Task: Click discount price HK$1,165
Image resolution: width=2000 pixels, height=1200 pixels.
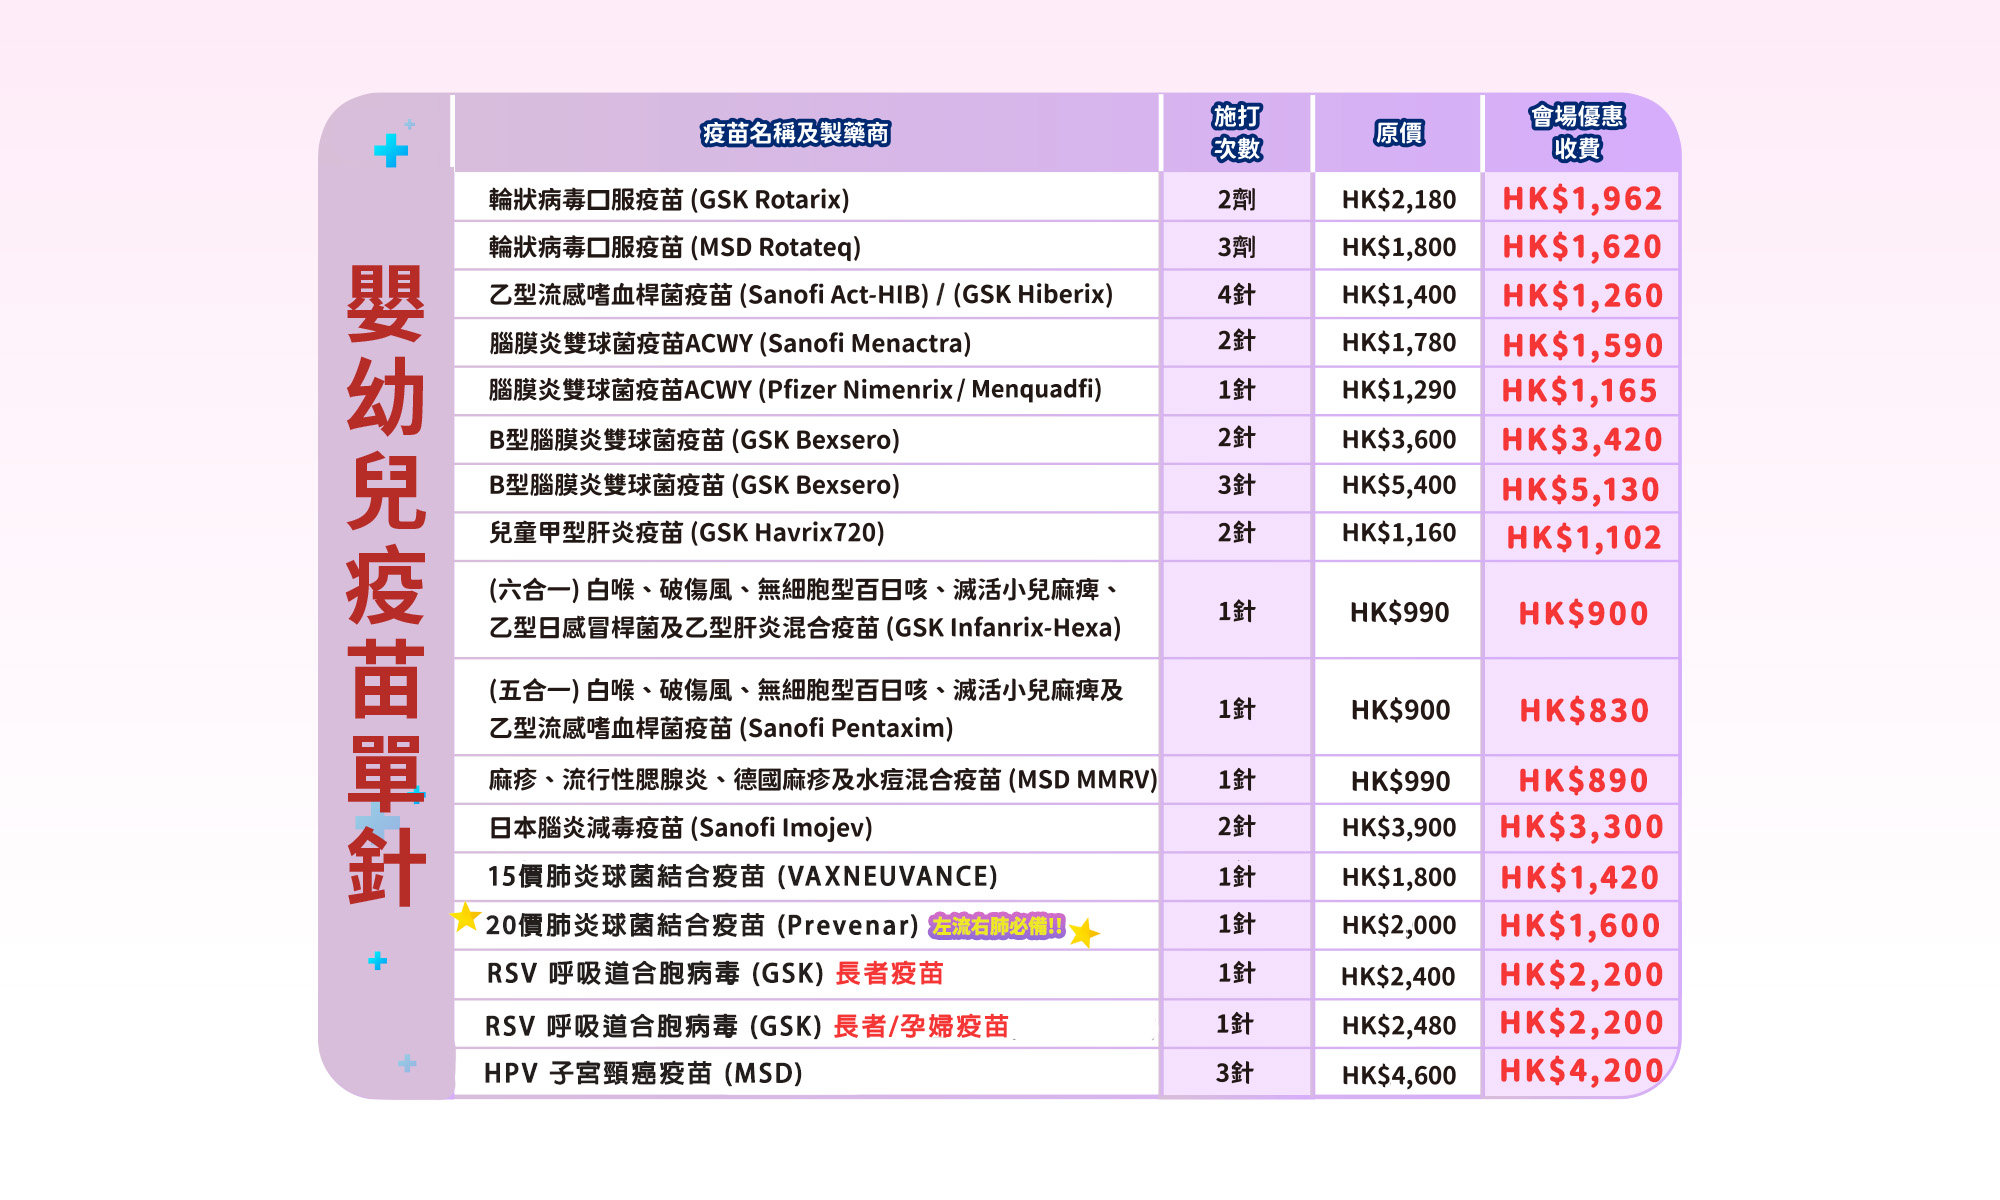Action: click(1580, 391)
